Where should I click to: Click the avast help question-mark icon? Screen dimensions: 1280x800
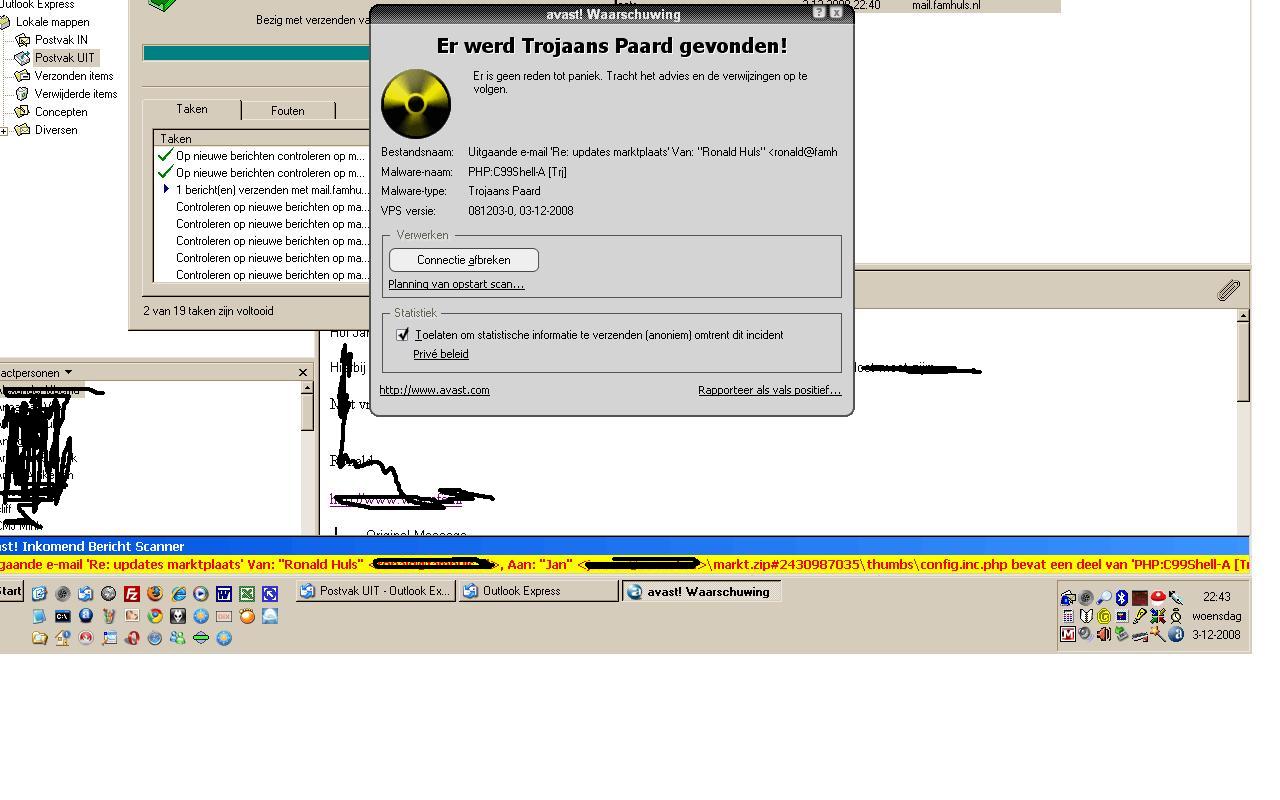pyautogui.click(x=819, y=13)
